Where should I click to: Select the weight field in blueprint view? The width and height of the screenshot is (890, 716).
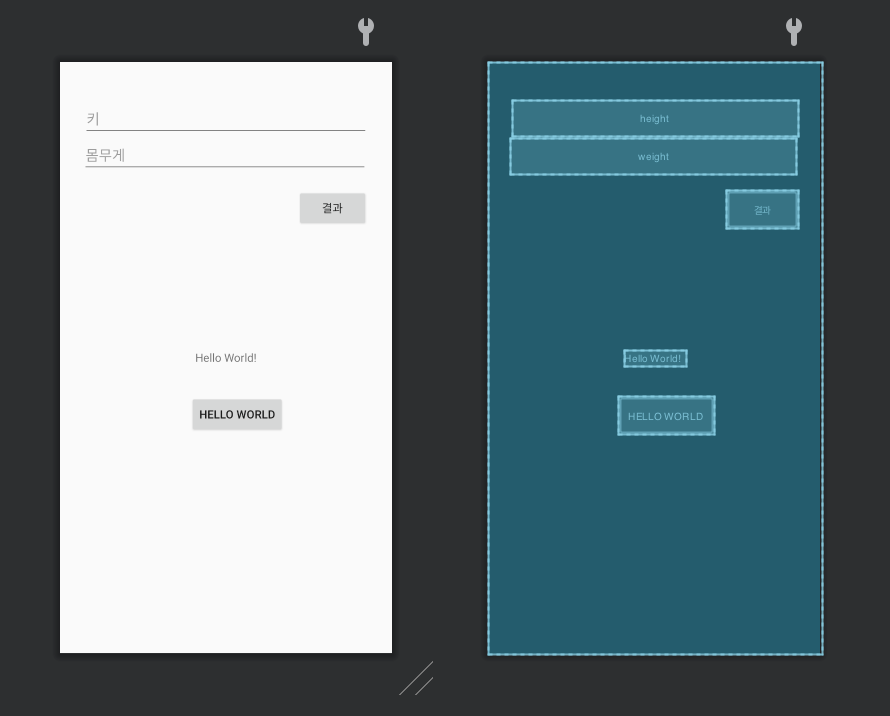pyautogui.click(x=653, y=157)
